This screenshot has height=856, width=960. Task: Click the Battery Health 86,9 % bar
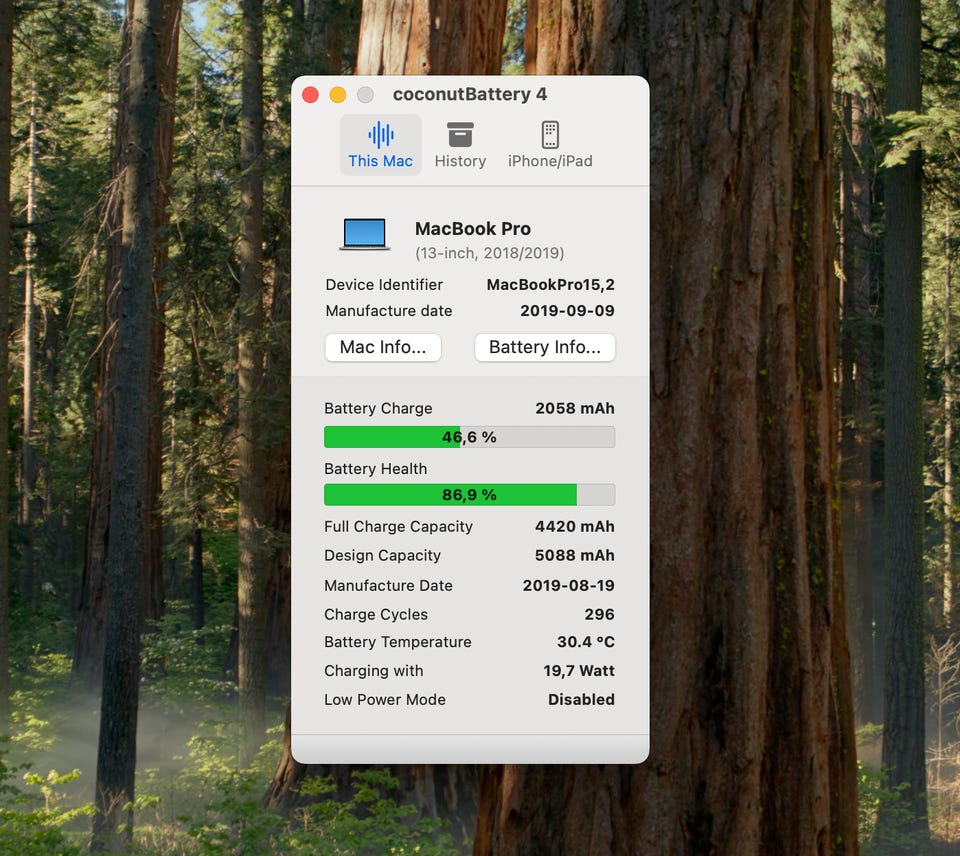pyautogui.click(x=470, y=495)
